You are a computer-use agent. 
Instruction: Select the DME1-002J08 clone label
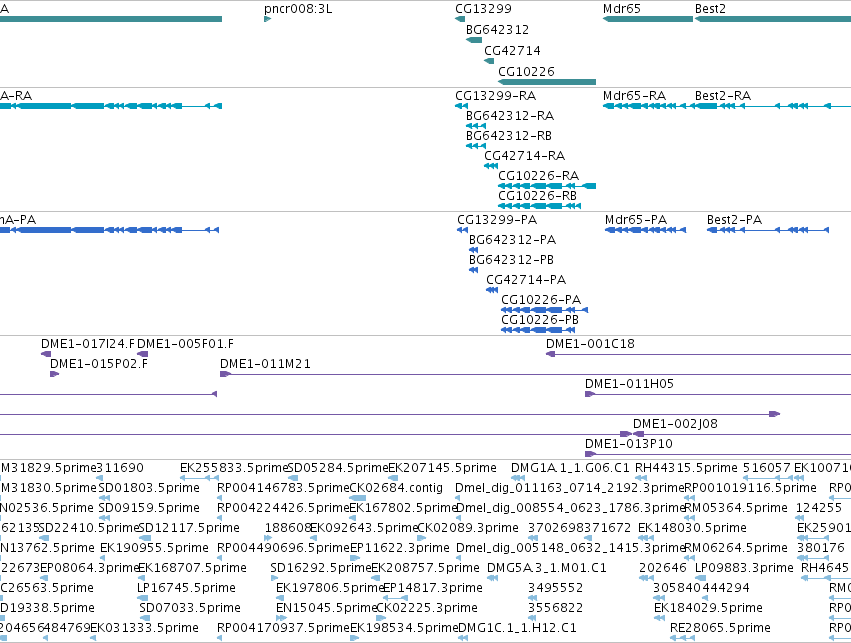675,425
